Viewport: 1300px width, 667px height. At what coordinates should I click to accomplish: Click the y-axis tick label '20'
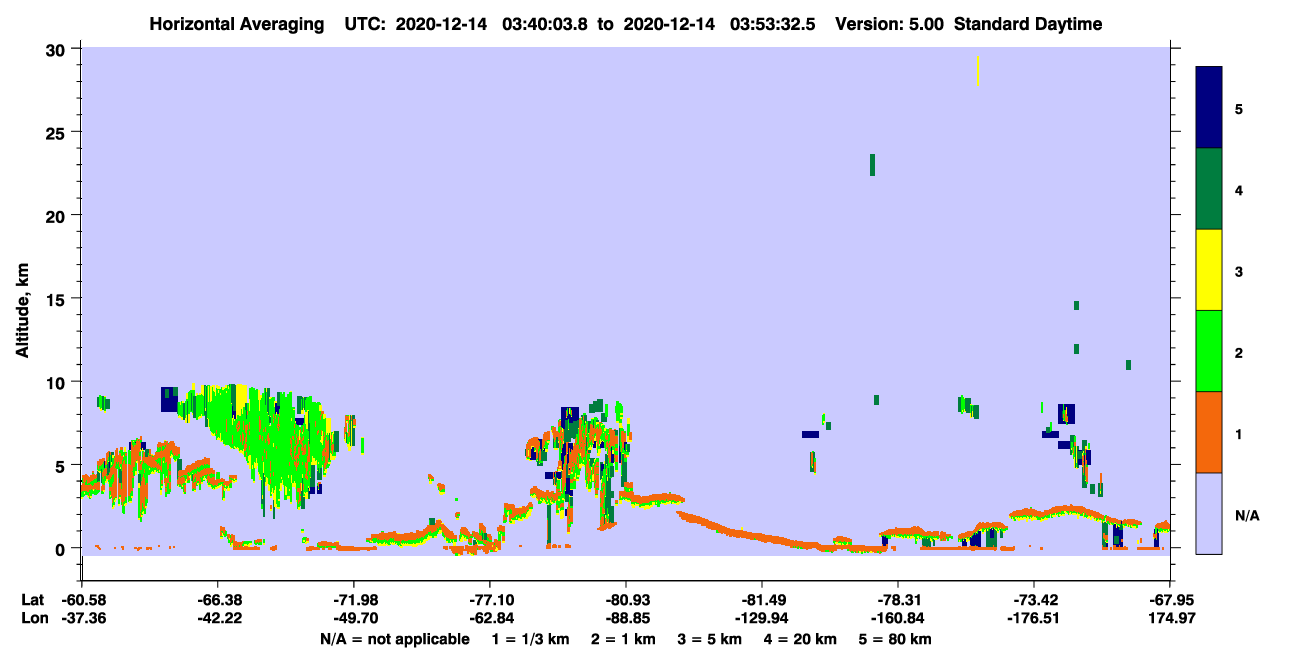click(x=58, y=216)
